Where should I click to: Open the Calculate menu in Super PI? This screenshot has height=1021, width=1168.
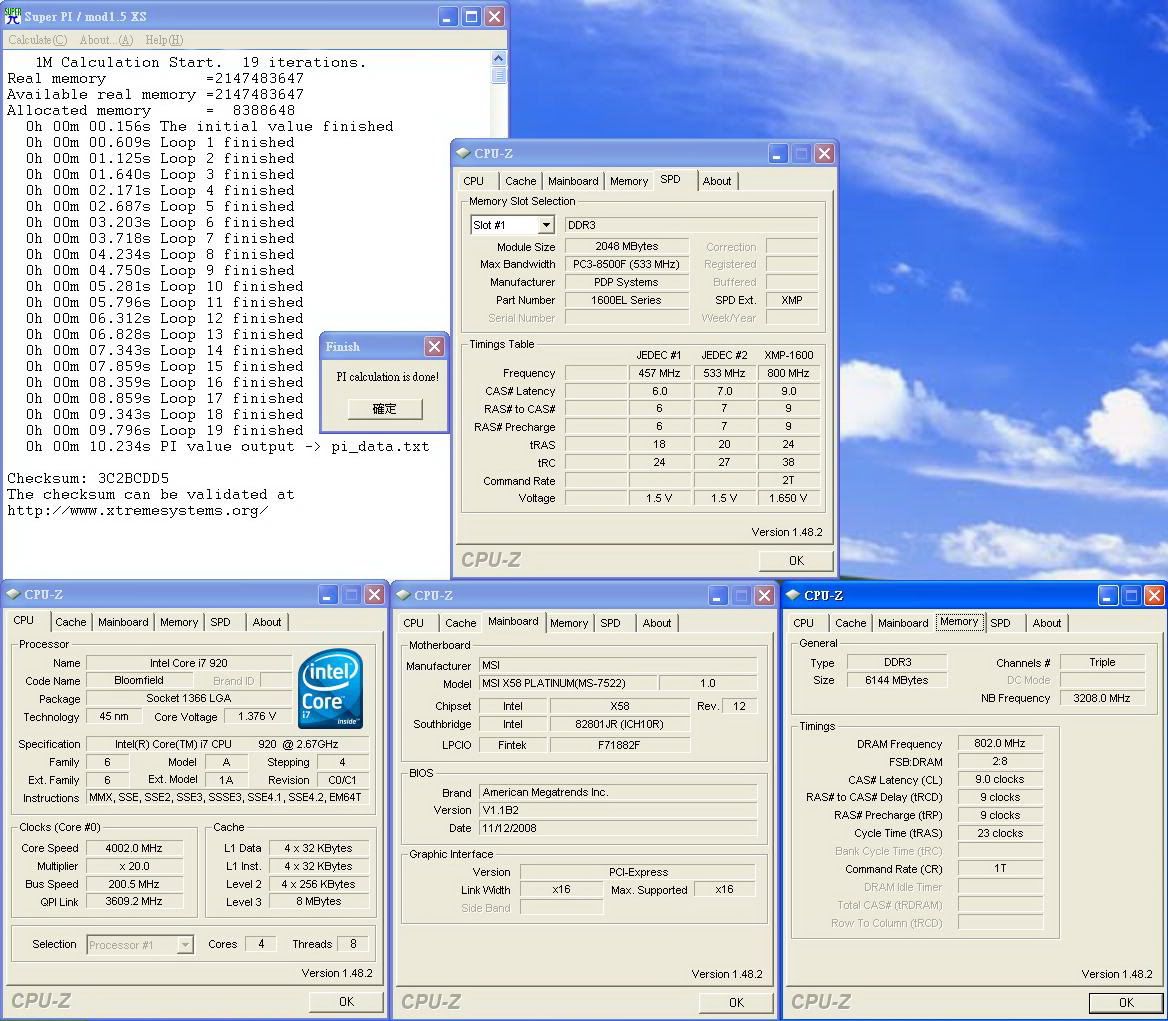[x=37, y=40]
